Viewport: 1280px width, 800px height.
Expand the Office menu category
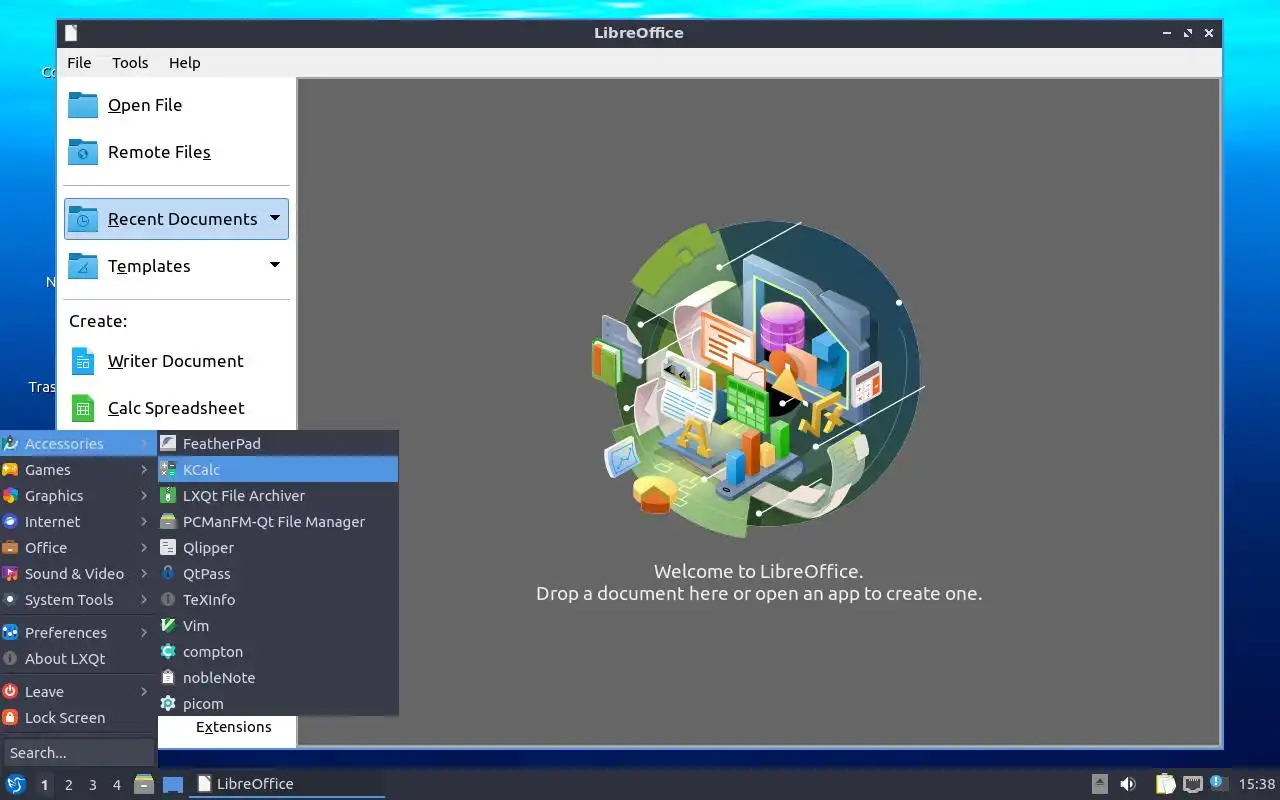coord(78,547)
